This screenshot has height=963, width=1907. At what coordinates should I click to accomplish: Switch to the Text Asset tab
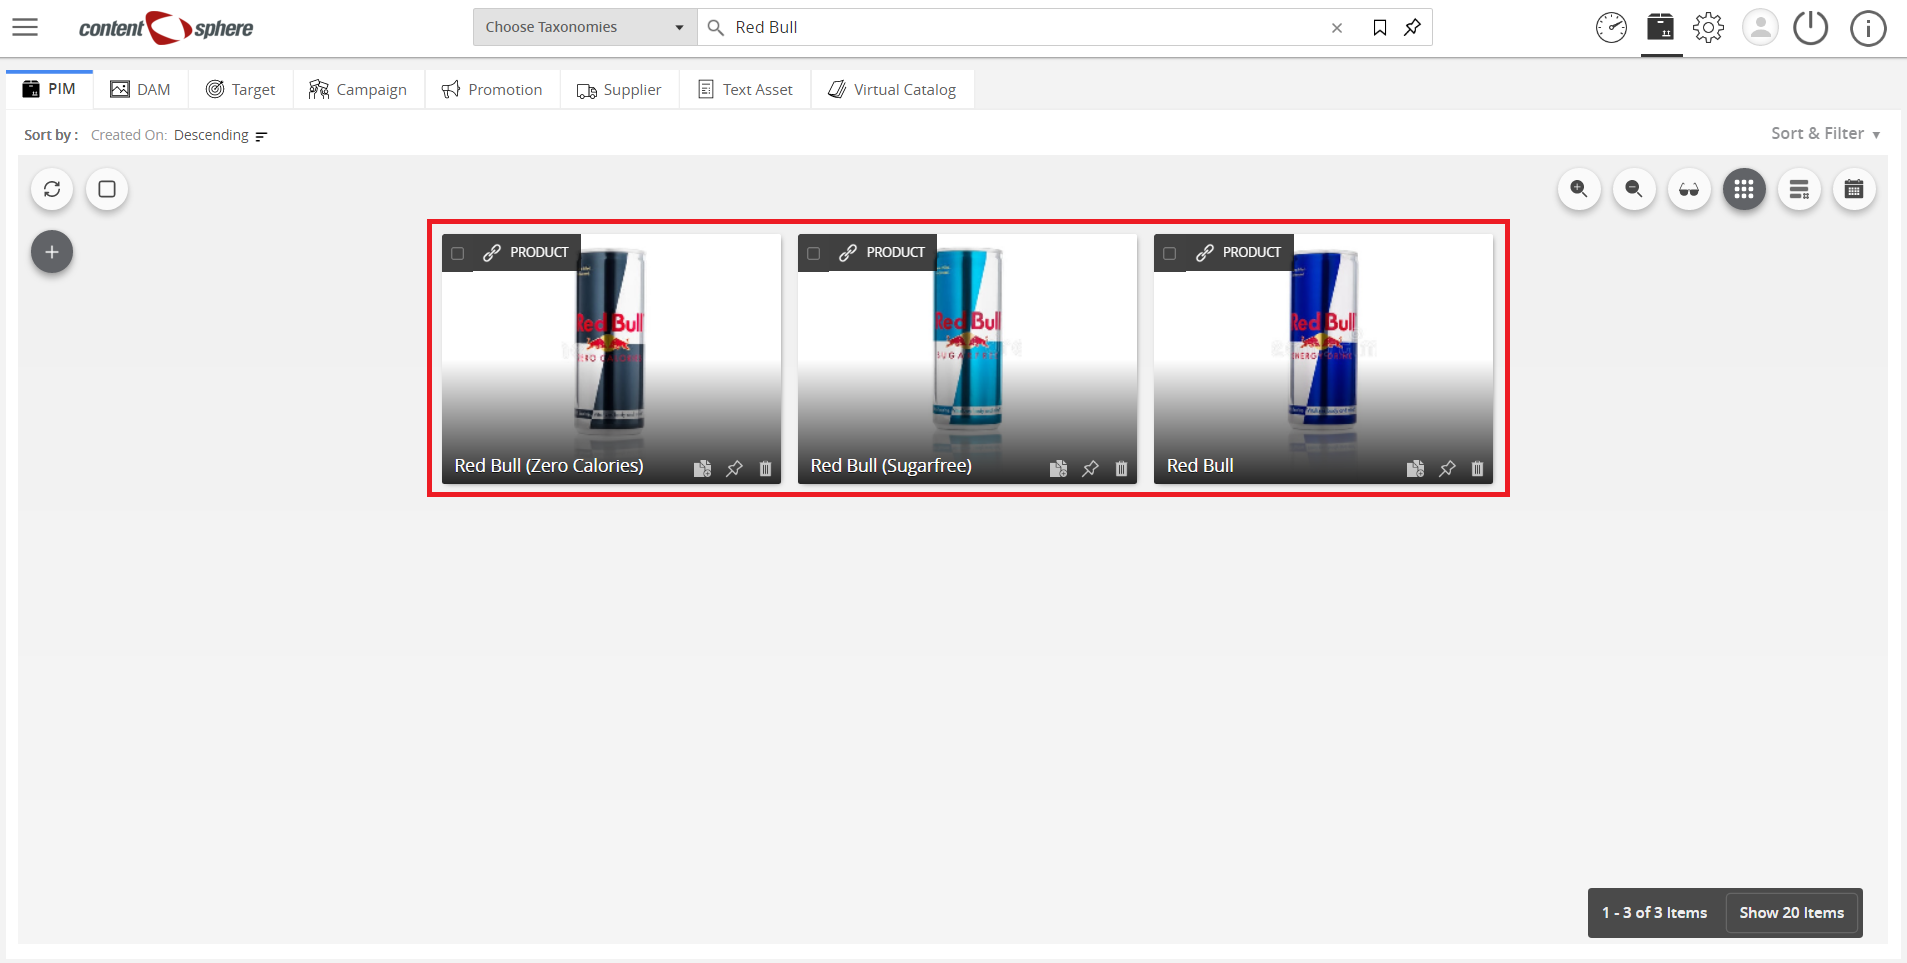[745, 89]
